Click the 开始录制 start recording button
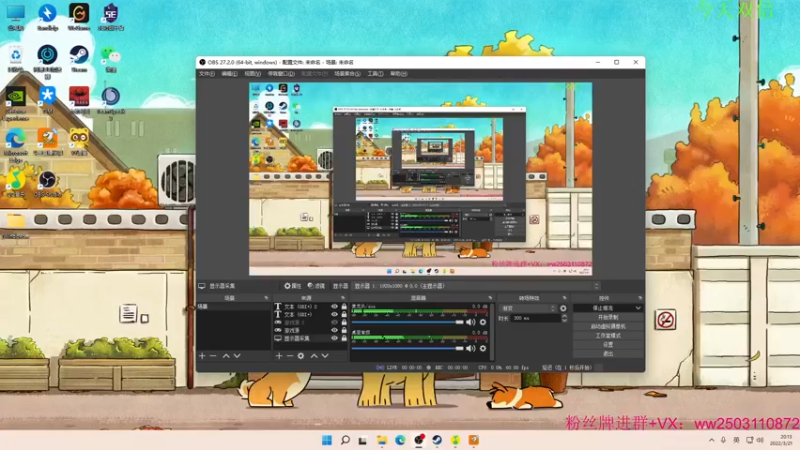Screen dimensions: 800x450 pyautogui.click(x=608, y=317)
